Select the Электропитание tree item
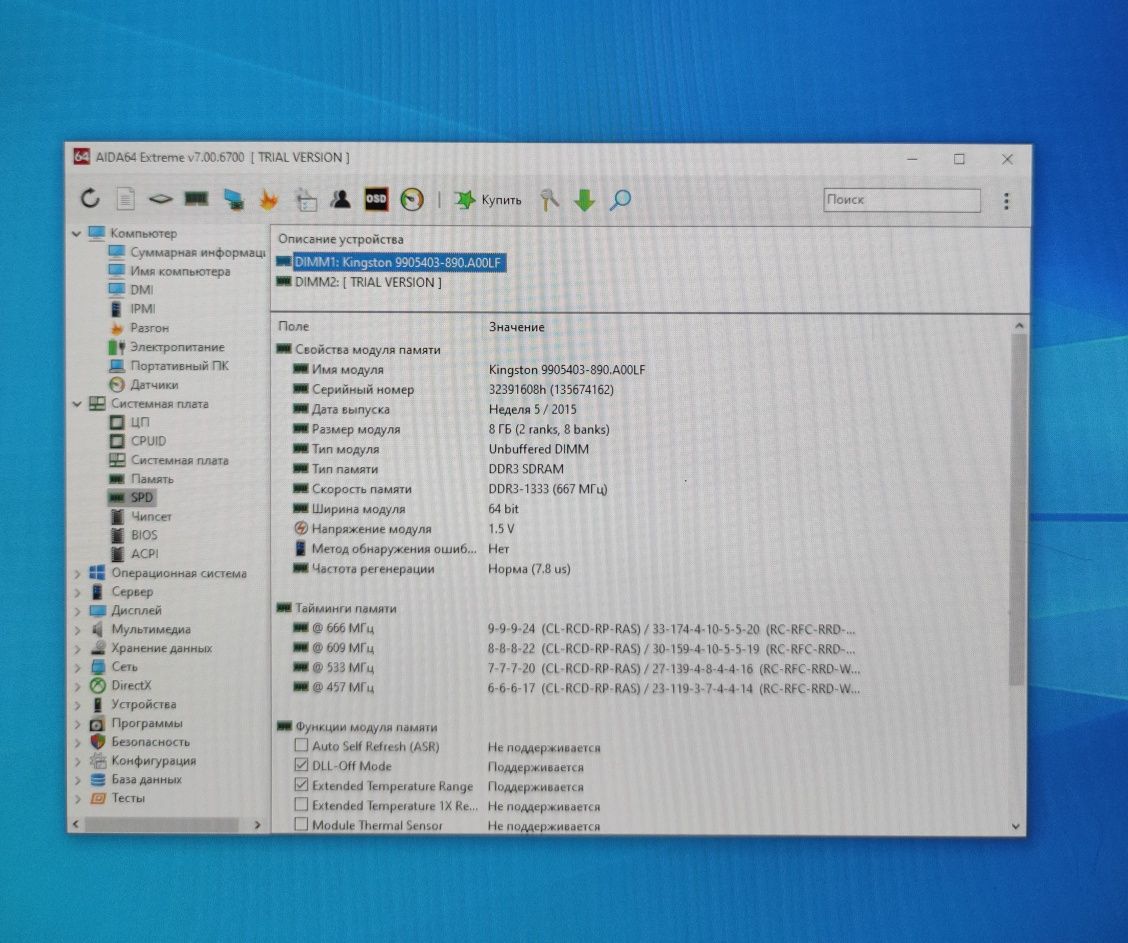This screenshot has height=943, width=1128. point(166,347)
